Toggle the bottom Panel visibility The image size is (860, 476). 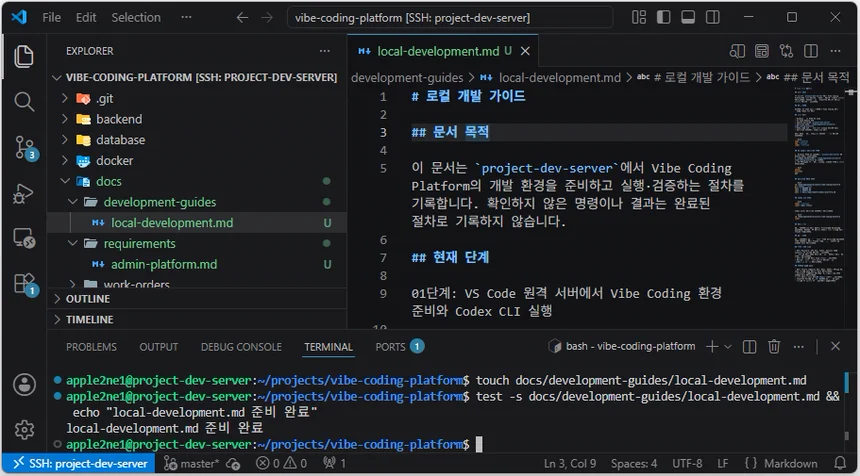click(x=688, y=18)
